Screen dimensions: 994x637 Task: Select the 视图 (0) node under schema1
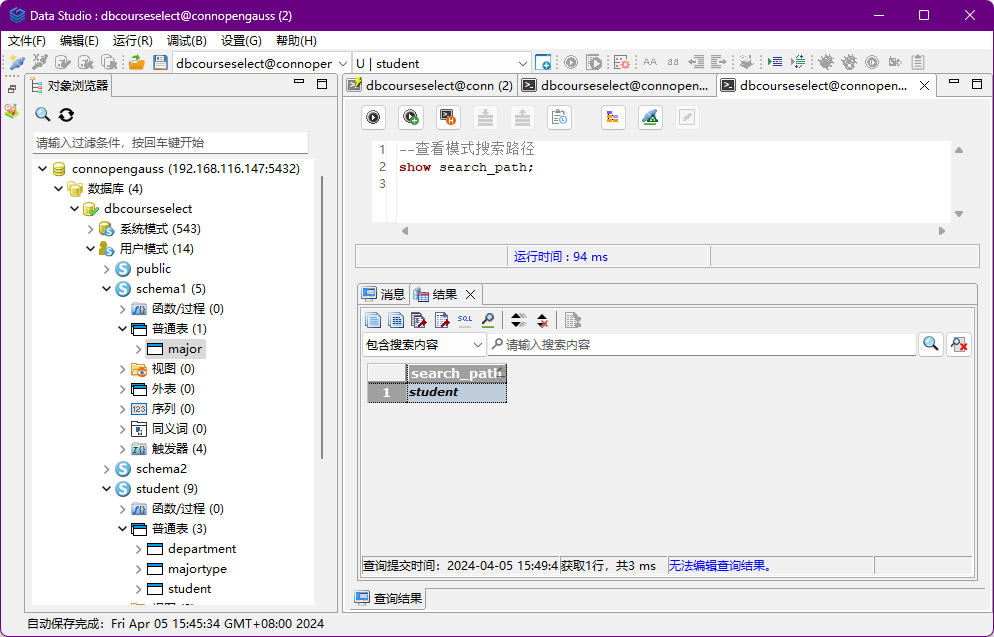pyautogui.click(x=173, y=369)
